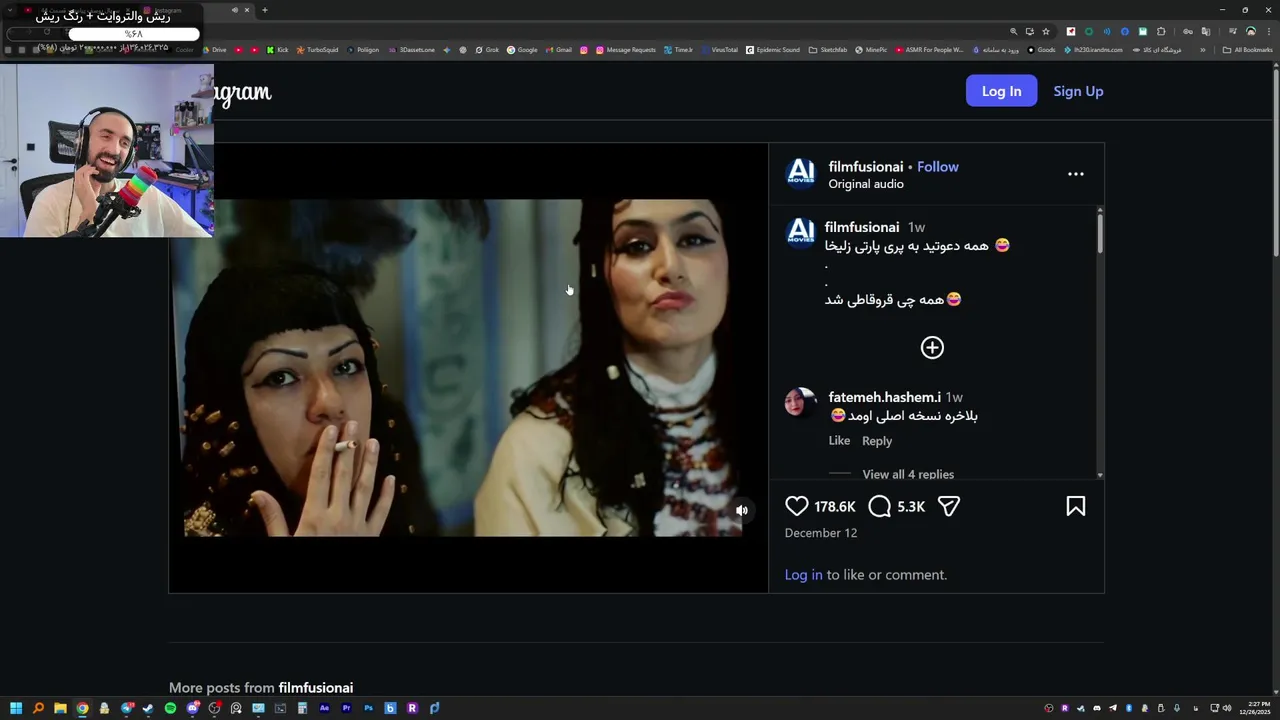Open filmfusionai profile from the post header

click(x=866, y=167)
